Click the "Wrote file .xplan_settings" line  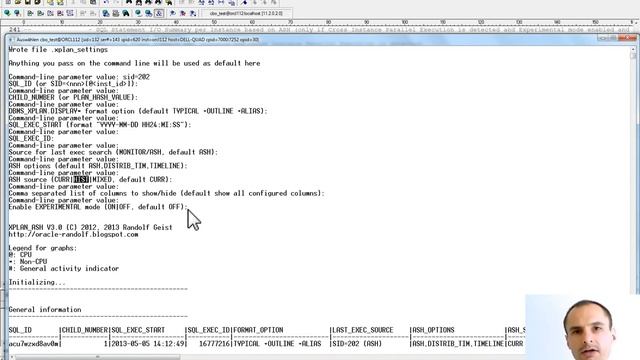tap(58, 50)
